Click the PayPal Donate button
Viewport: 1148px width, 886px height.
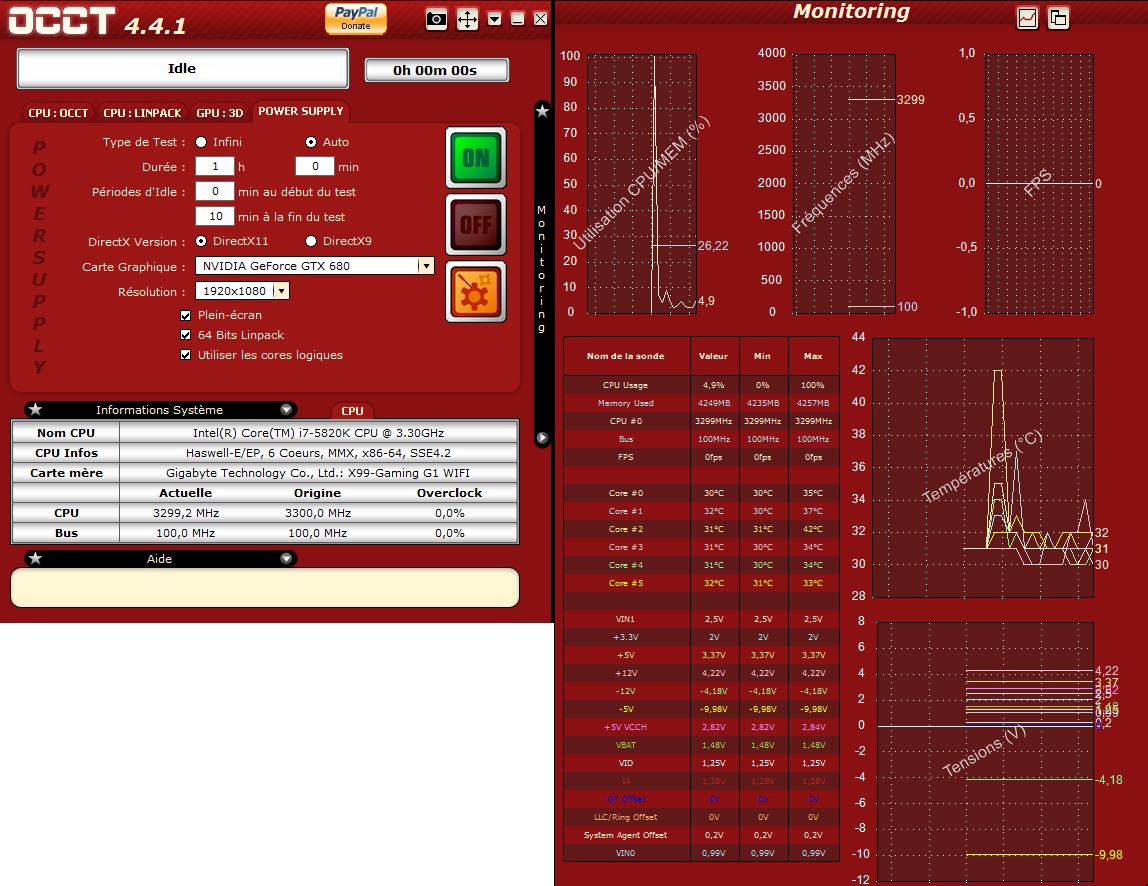(x=356, y=18)
